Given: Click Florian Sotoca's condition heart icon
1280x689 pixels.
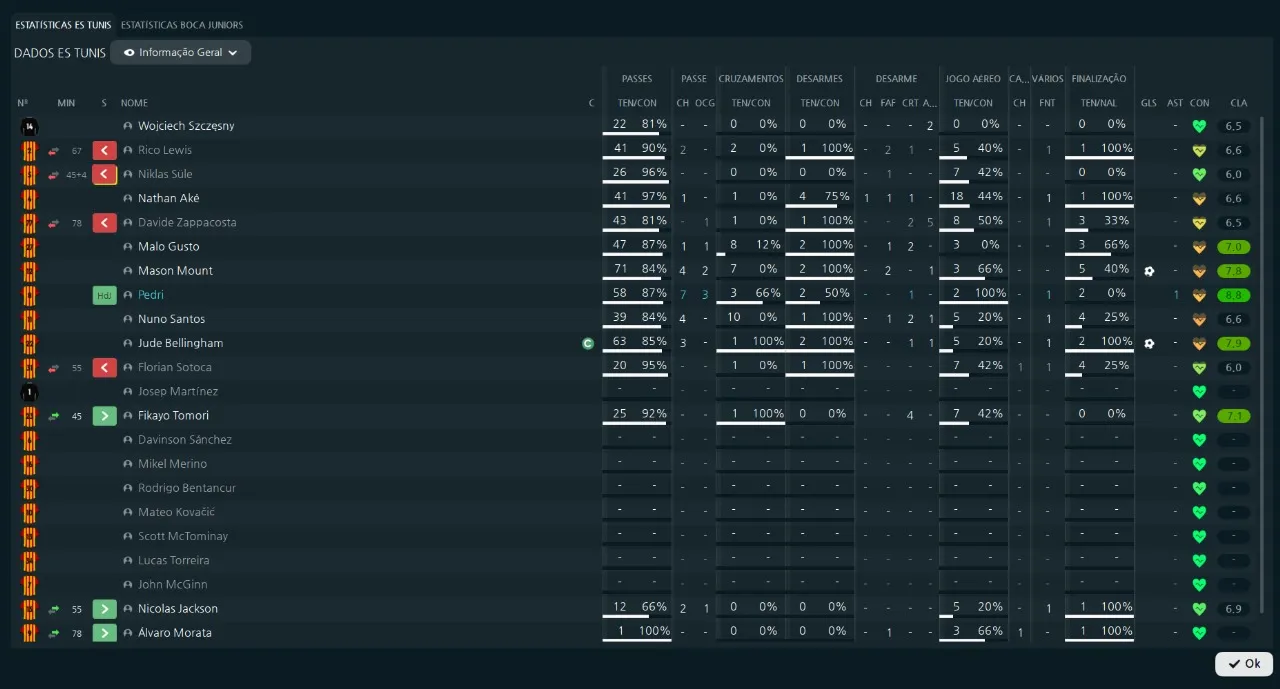Looking at the screenshot, I should click(1199, 367).
